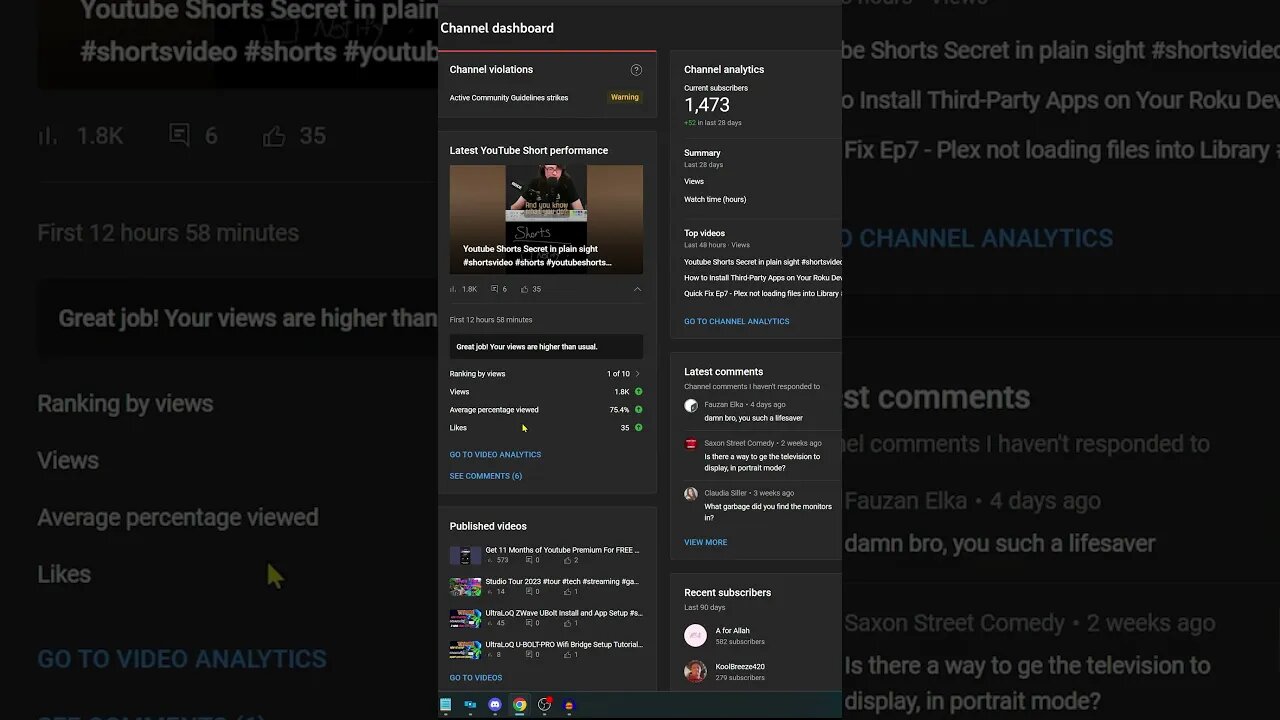Open the Roku Third-Party Apps top video
Image resolution: width=1280 pixels, height=720 pixels.
click(x=763, y=278)
